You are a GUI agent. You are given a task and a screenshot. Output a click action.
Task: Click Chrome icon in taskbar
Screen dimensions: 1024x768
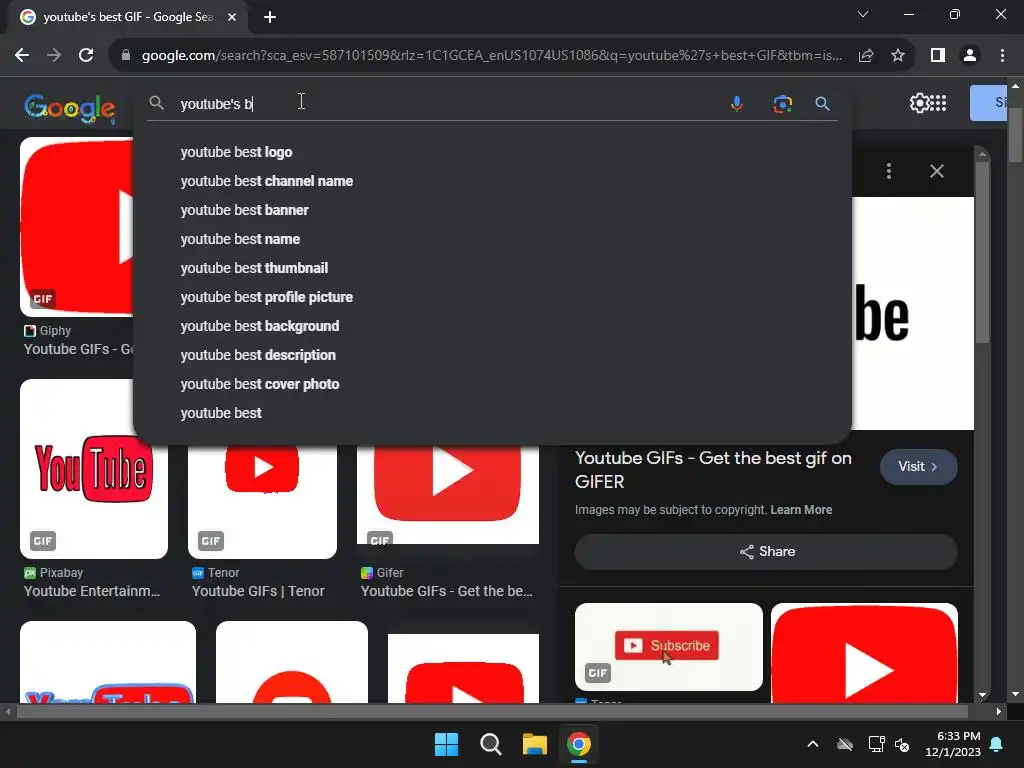tap(579, 744)
